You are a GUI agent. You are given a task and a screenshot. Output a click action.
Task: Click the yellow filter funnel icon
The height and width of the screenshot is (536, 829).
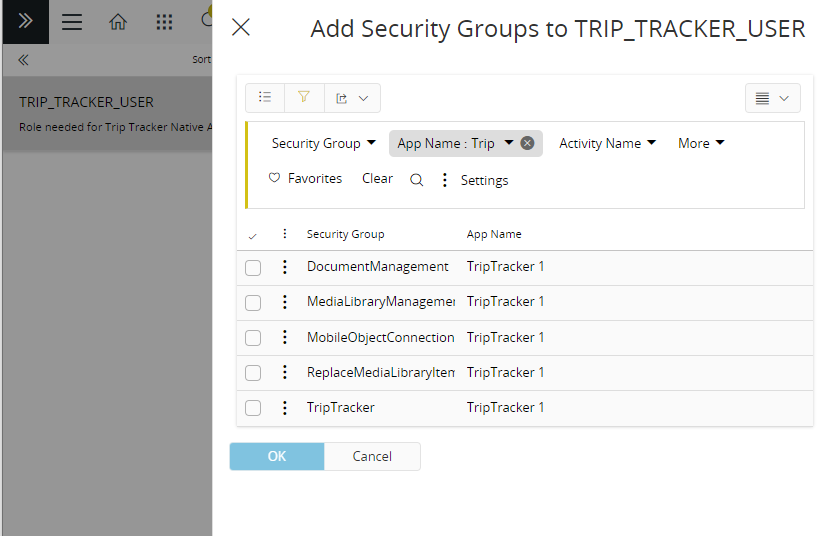point(304,97)
